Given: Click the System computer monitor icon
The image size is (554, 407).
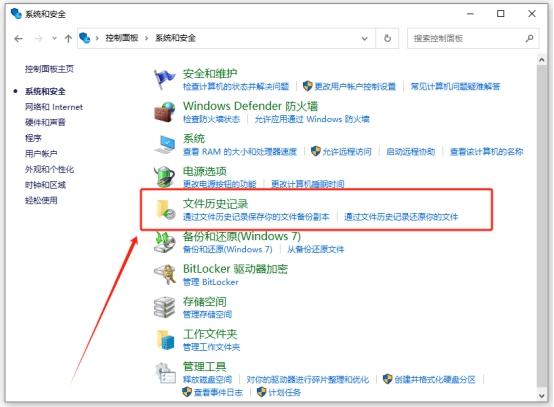Looking at the screenshot, I should 165,144.
